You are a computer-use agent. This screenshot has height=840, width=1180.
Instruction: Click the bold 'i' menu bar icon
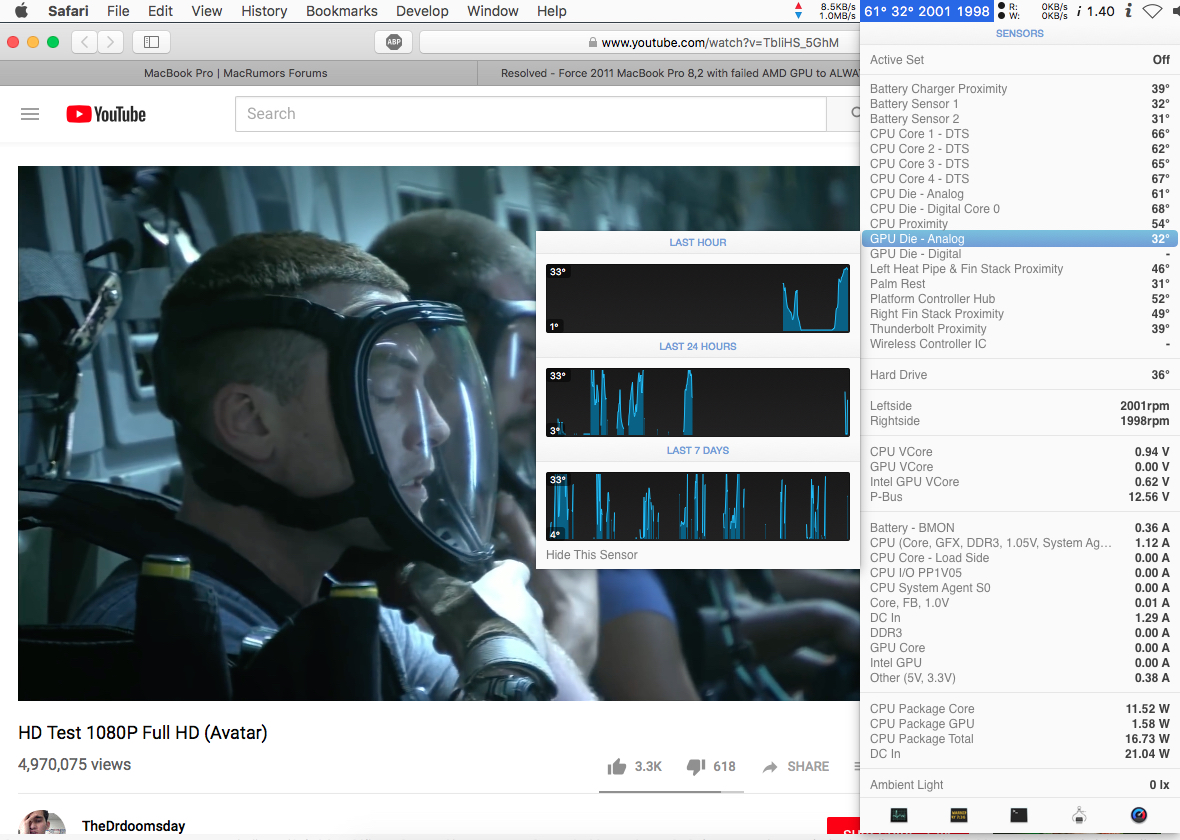1128,11
